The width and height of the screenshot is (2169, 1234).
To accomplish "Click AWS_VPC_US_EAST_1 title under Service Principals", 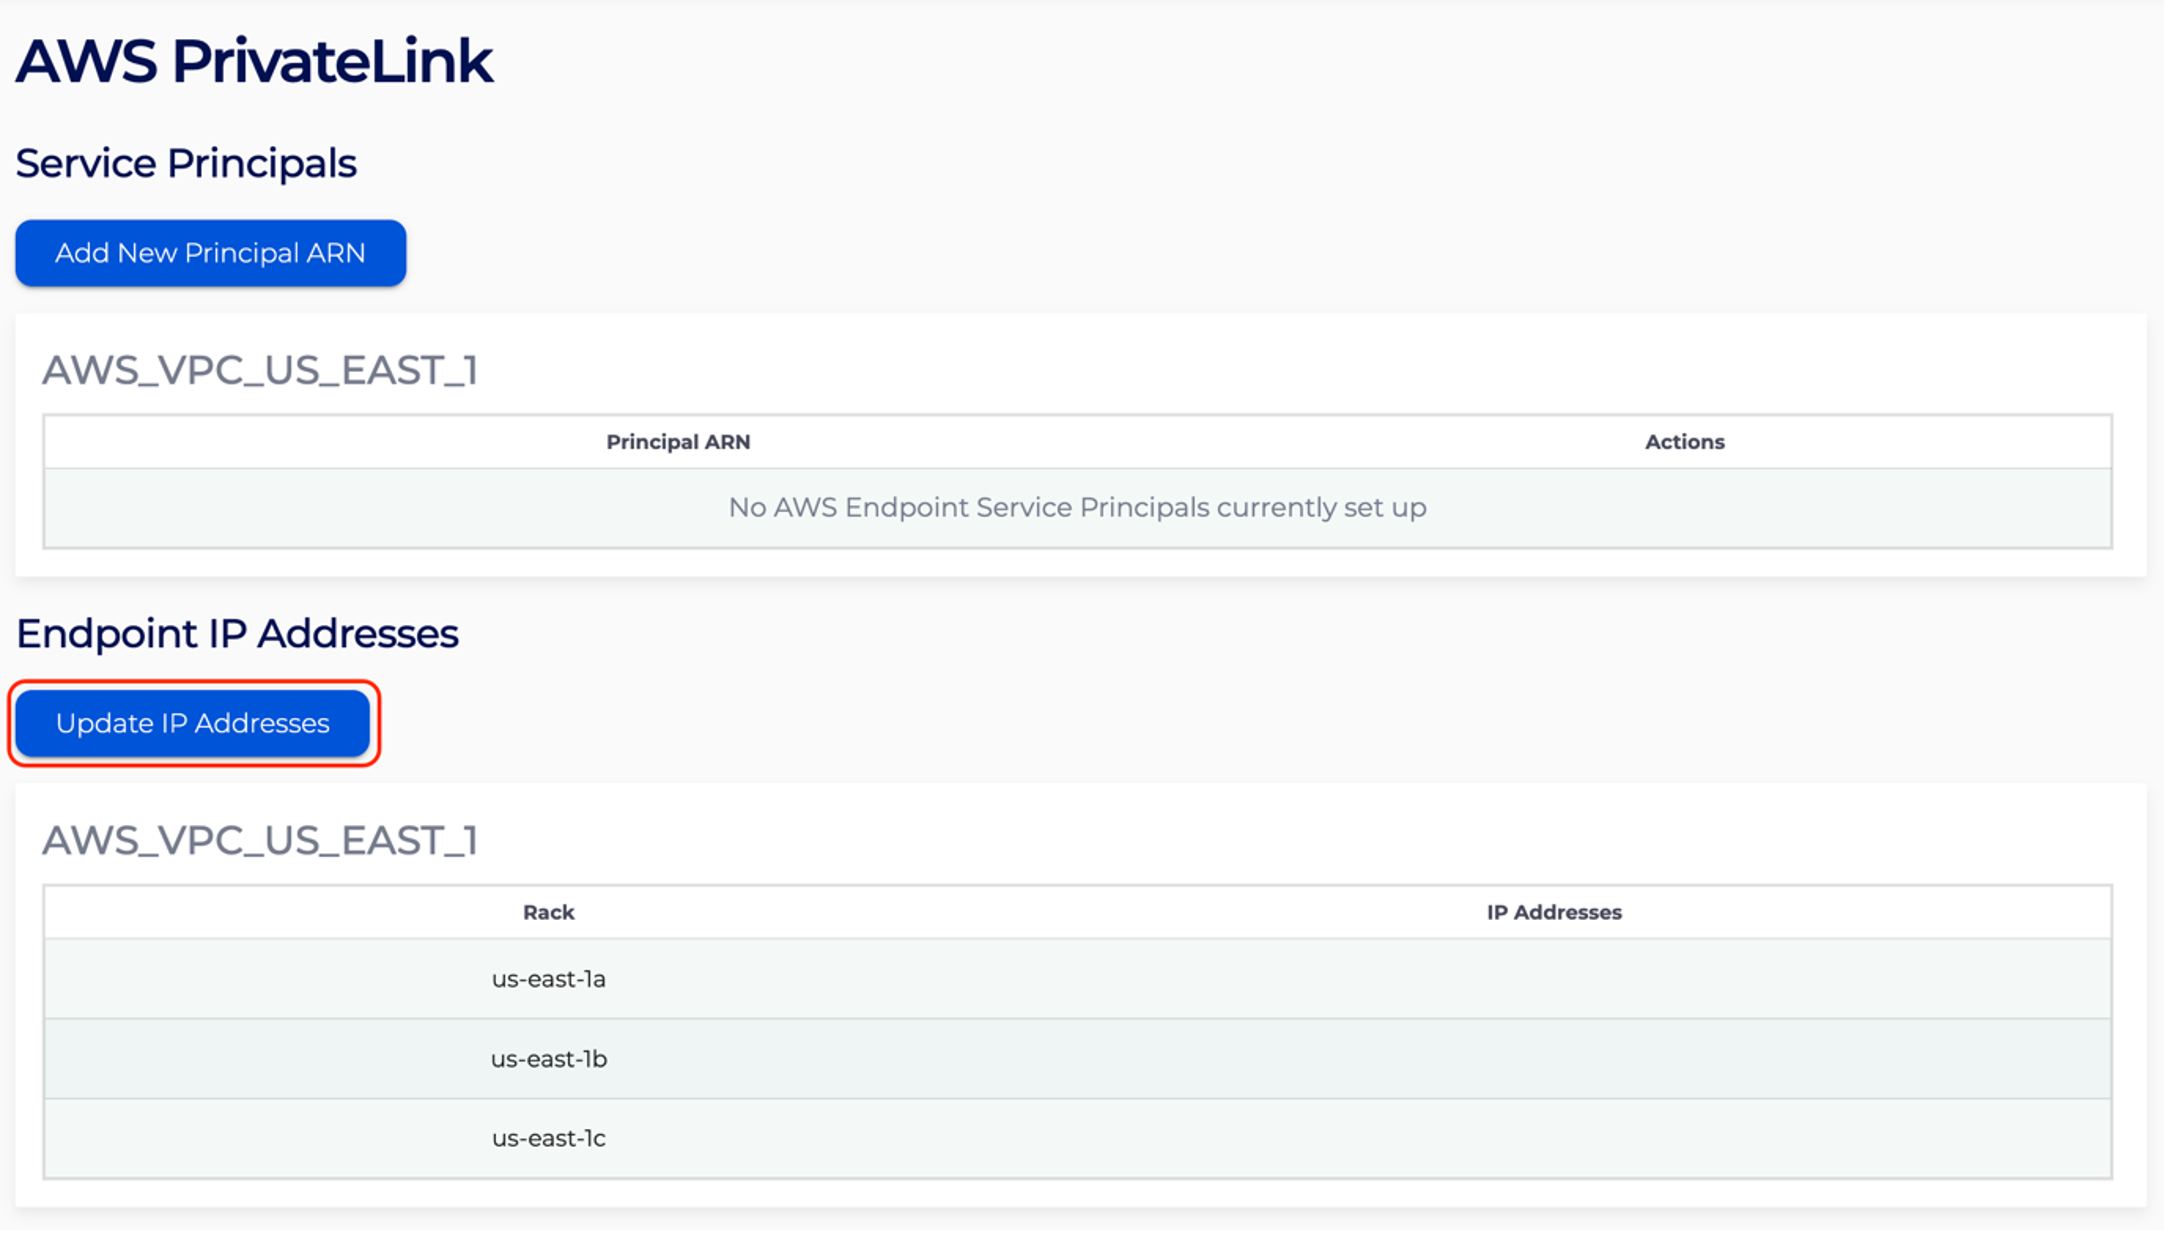I will 260,370.
